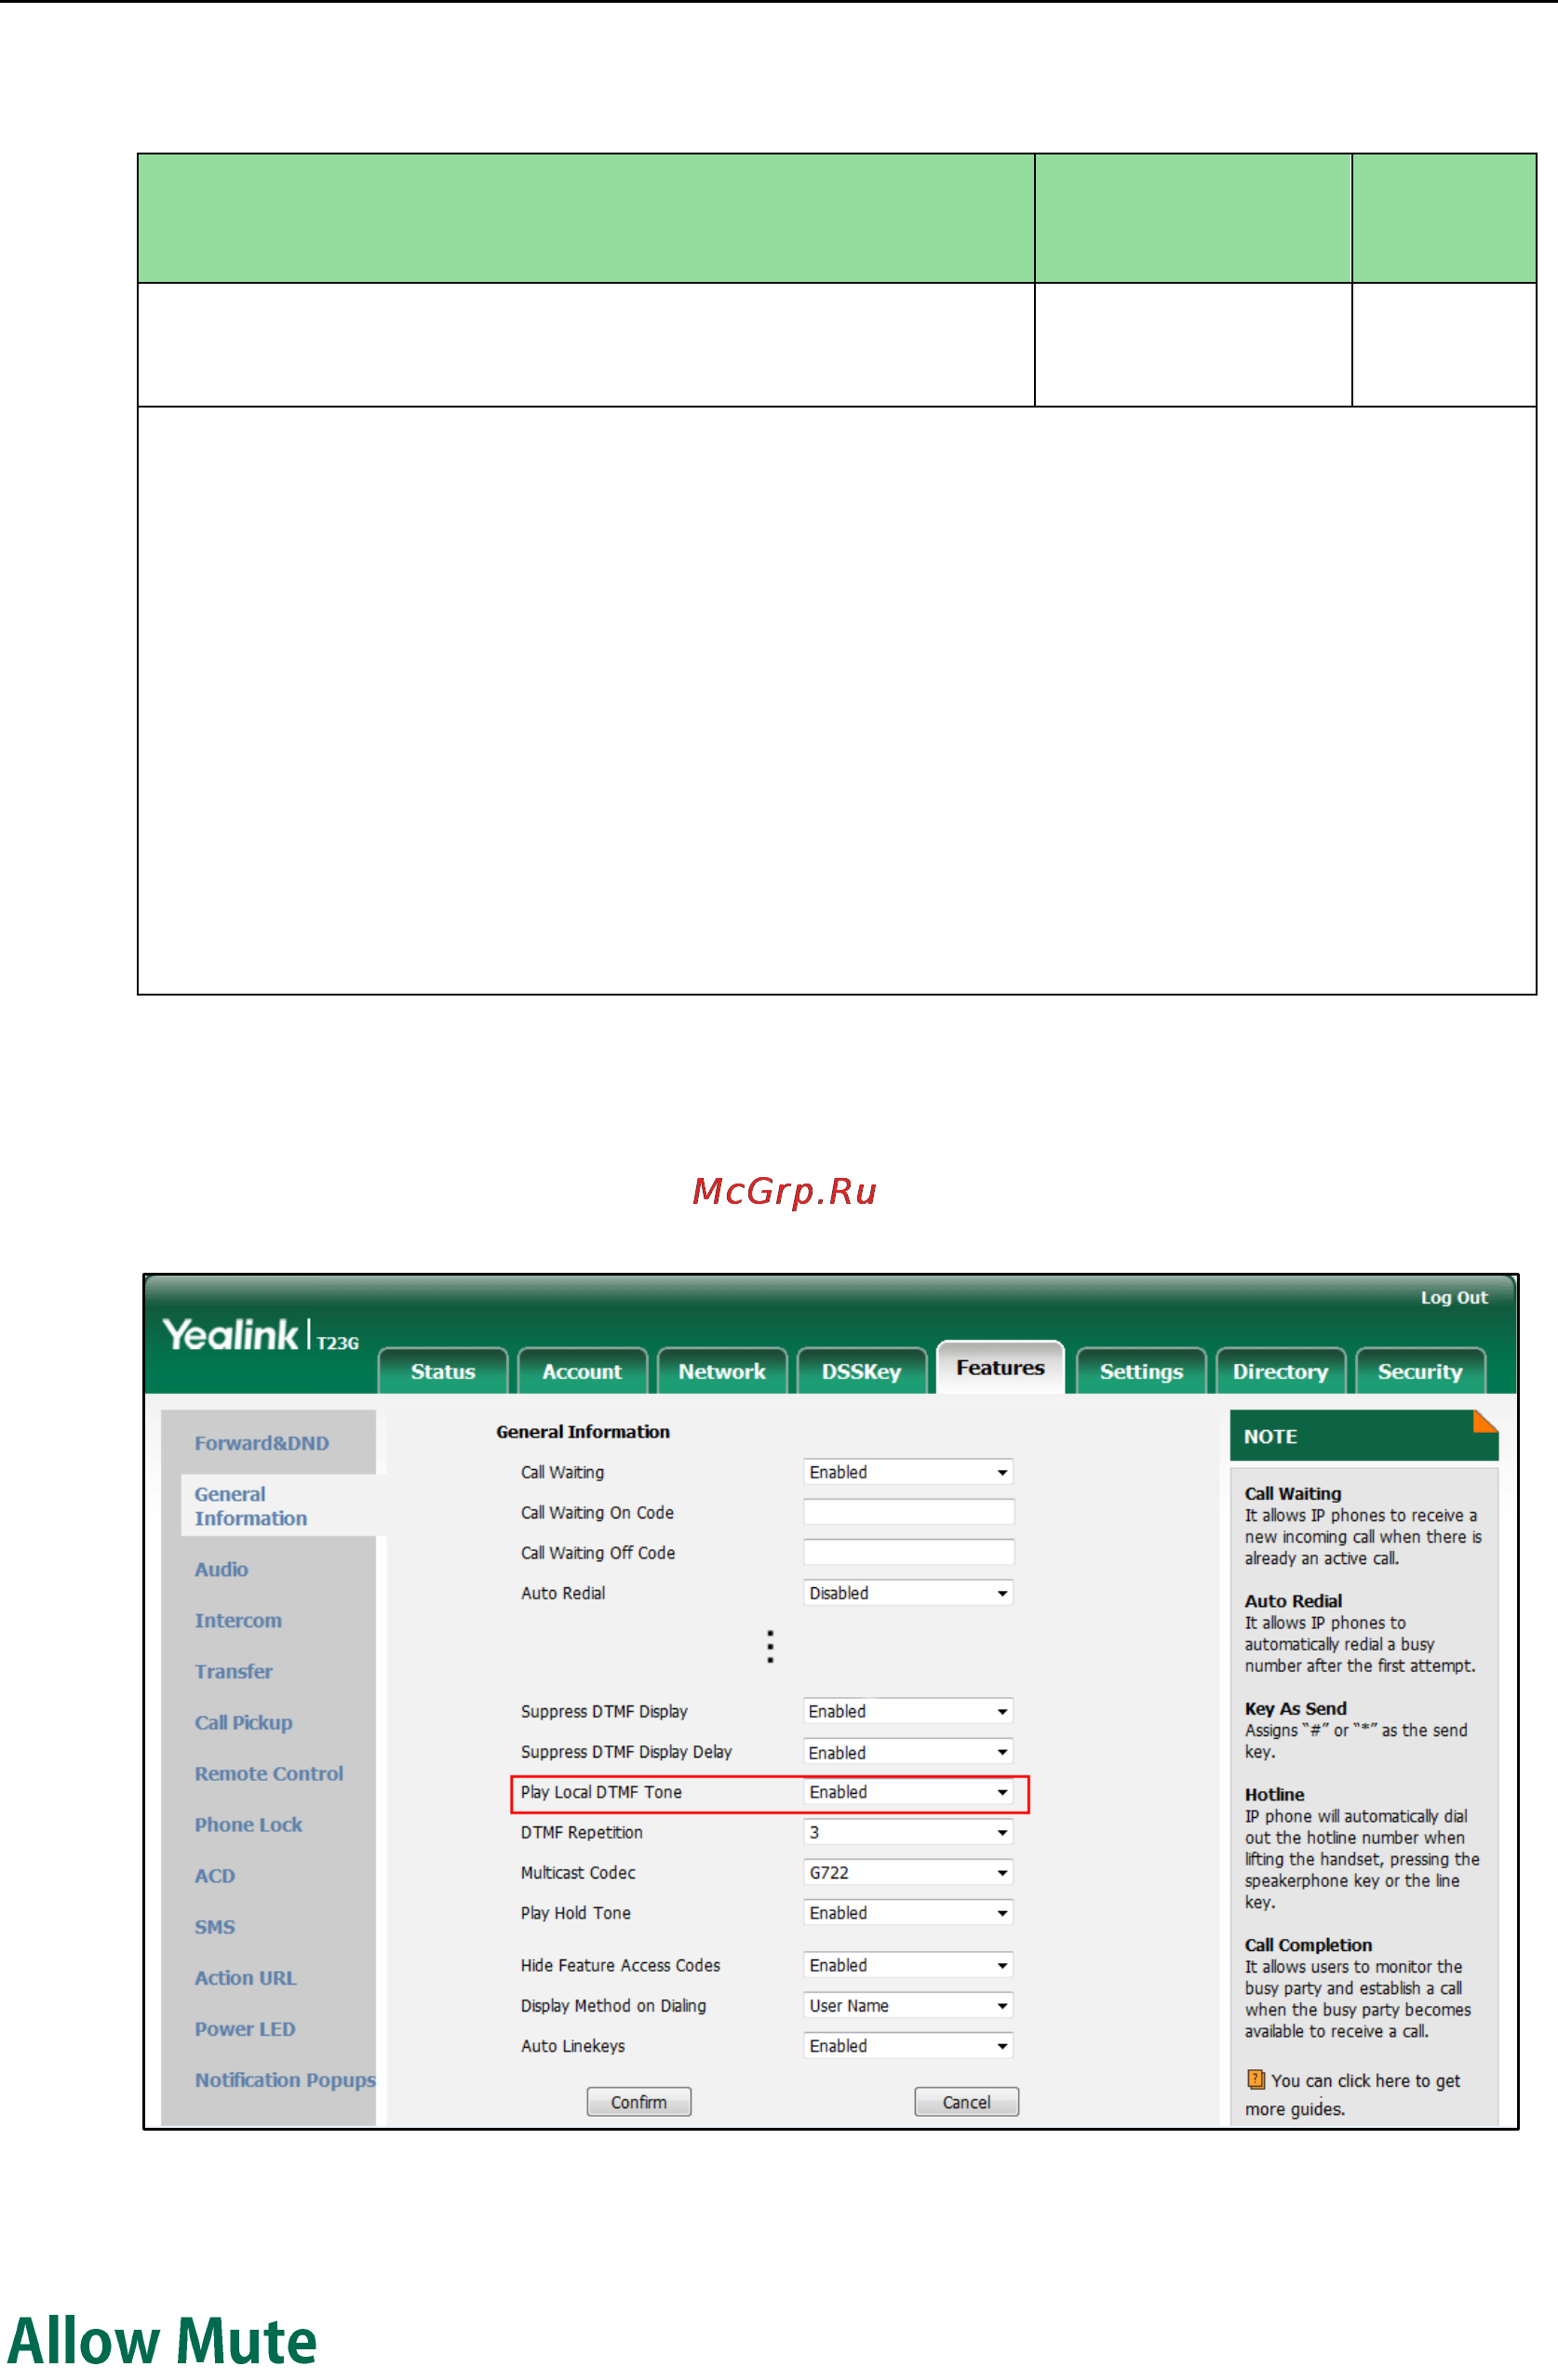
Task: Click the guide book icon in NOTE panel
Action: coord(1255,2079)
